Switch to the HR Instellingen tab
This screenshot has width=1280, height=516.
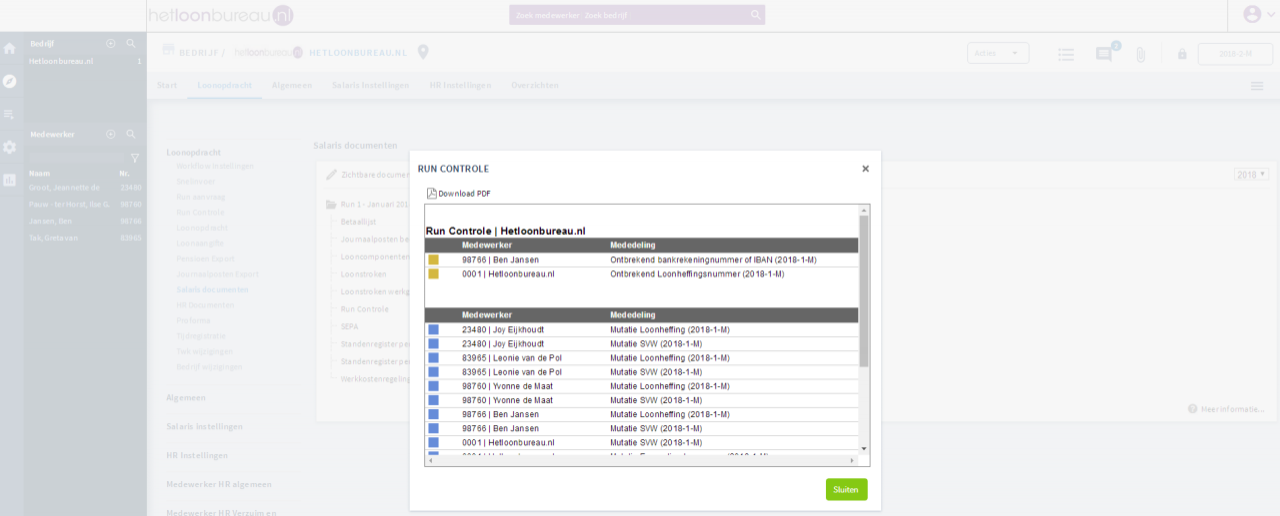[460, 85]
